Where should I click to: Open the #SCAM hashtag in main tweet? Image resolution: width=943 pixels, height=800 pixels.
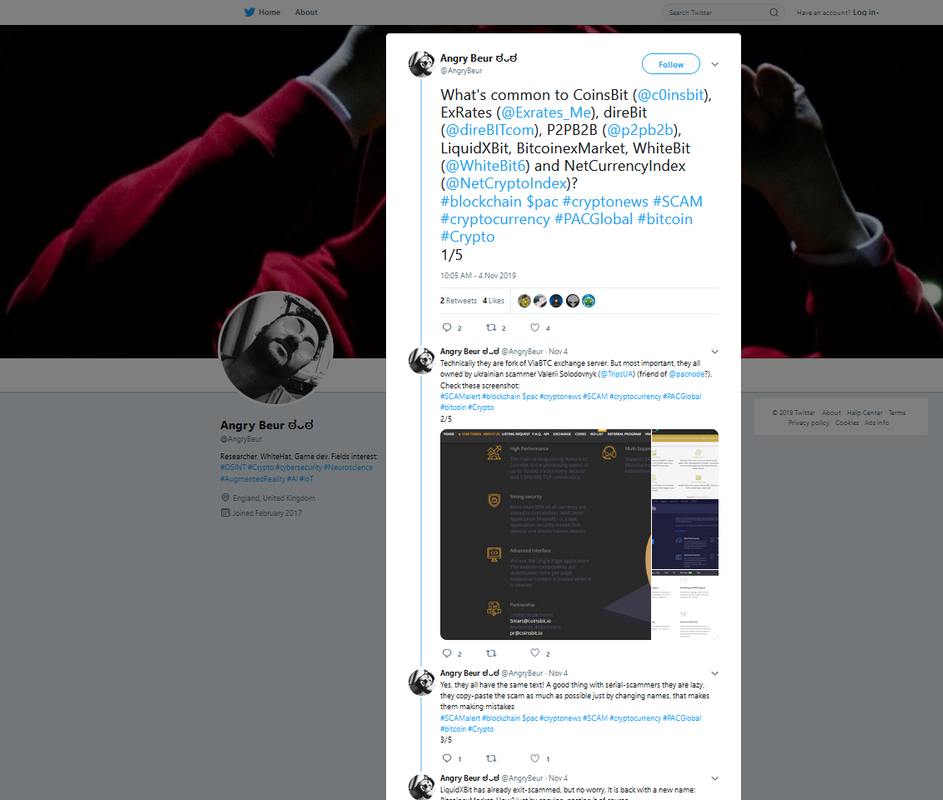tap(677, 202)
